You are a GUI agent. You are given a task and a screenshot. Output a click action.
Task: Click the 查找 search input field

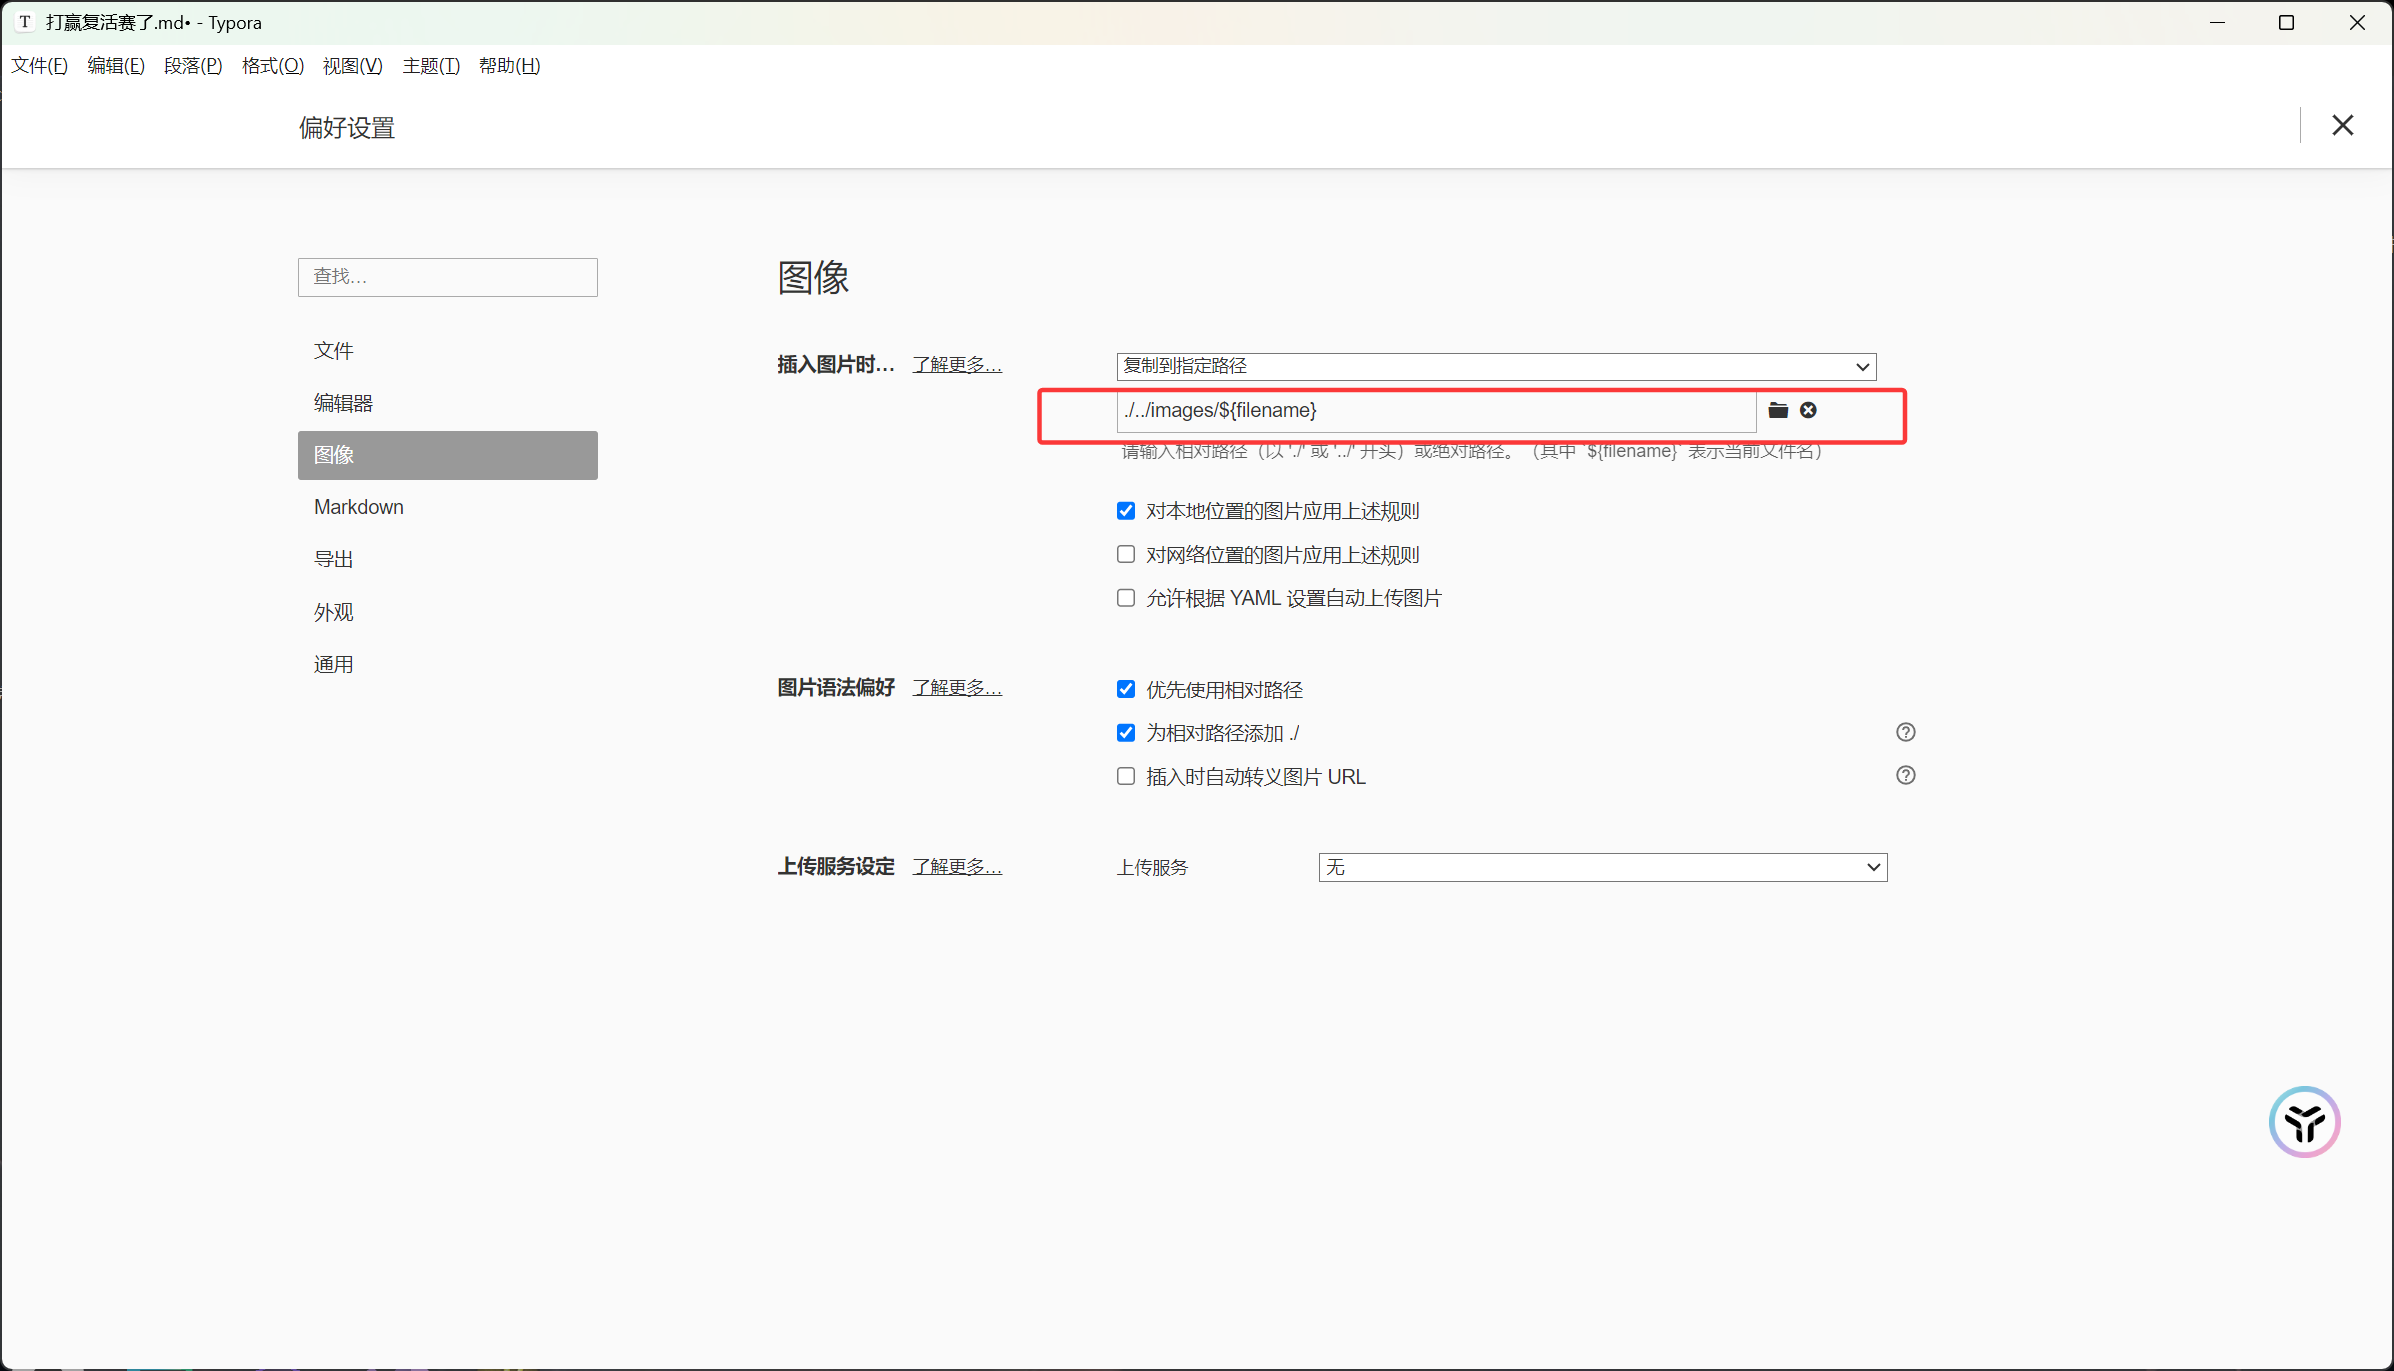coord(447,277)
